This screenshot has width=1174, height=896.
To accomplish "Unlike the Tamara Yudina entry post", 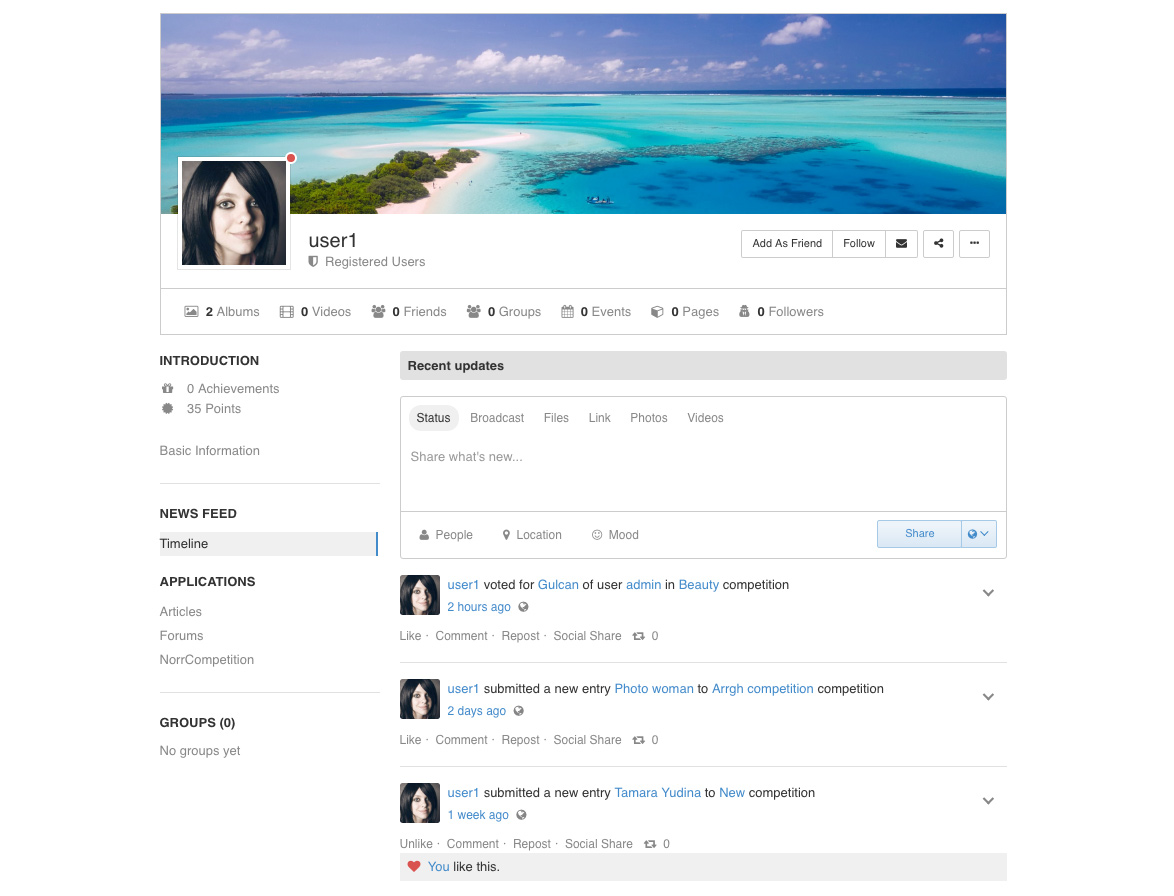I will click(416, 844).
